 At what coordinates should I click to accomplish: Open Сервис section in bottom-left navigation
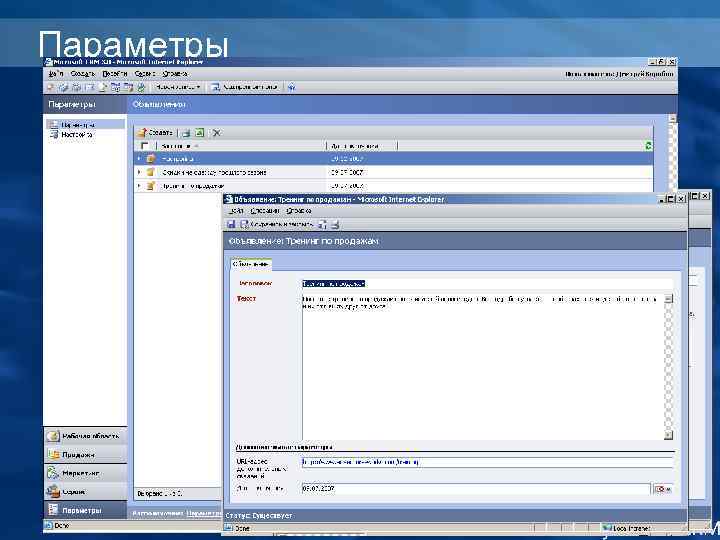point(85,492)
